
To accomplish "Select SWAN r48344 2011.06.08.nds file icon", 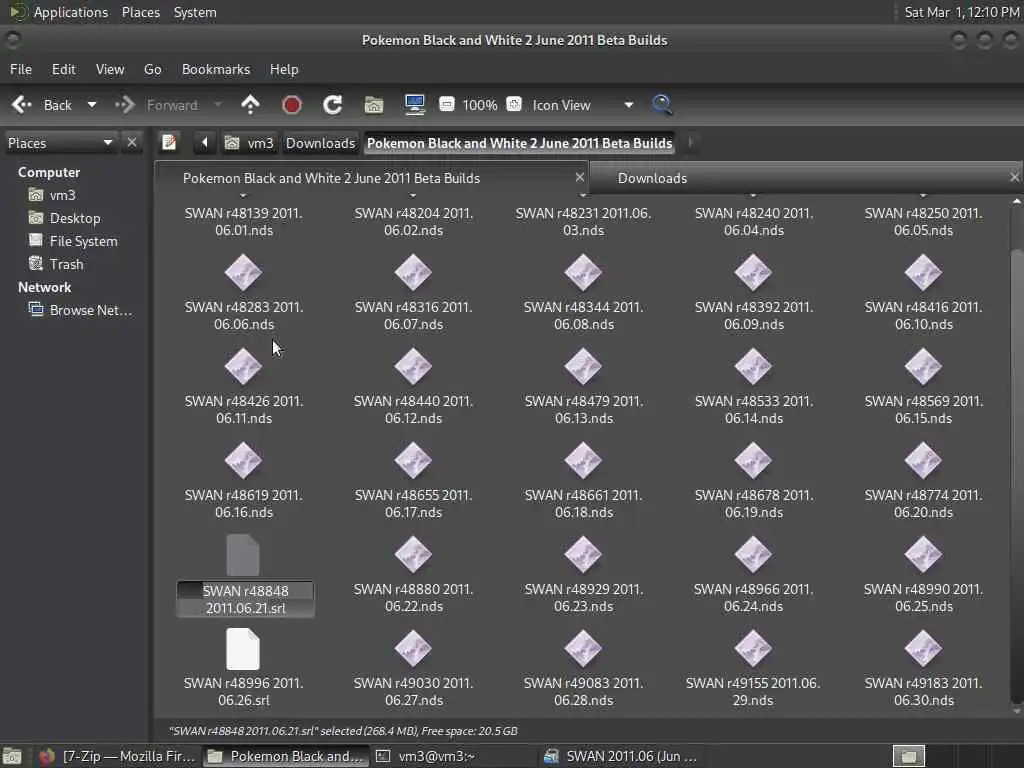I will (583, 272).
